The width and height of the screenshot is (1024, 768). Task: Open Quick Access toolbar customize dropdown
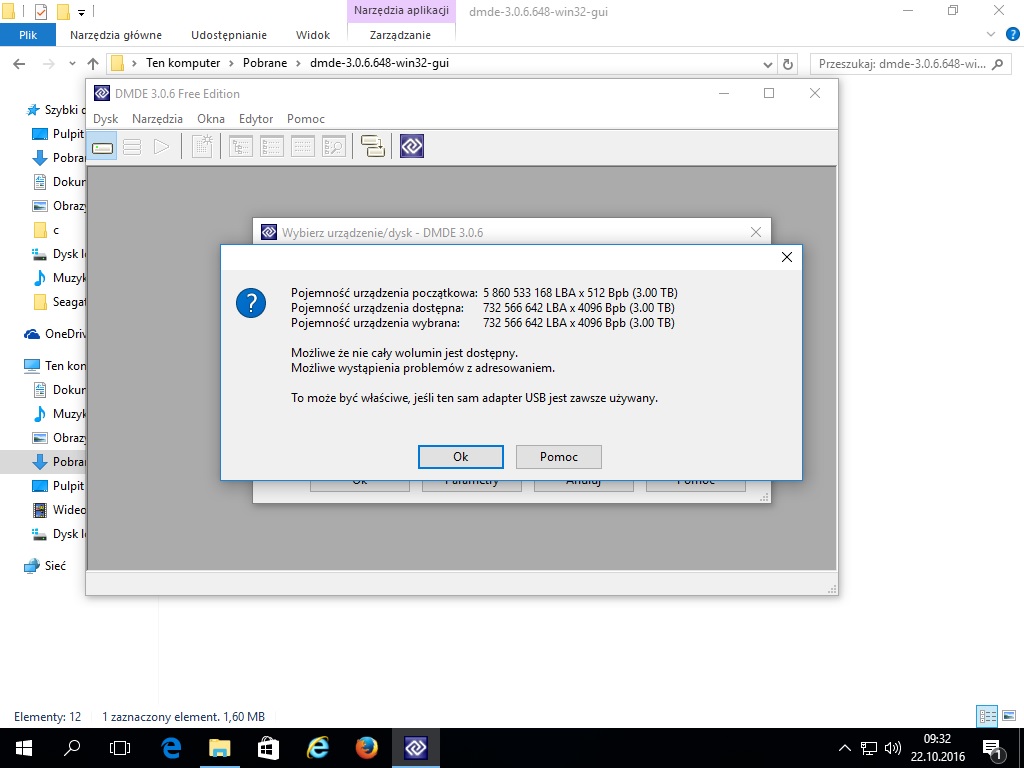[81, 12]
